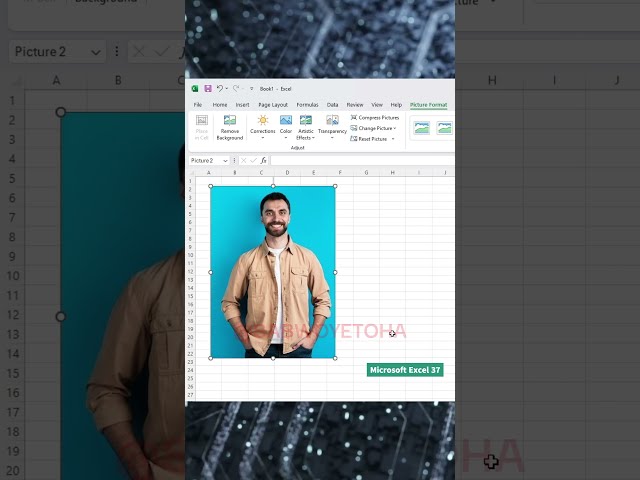640x480 pixels.
Task: Open the File menu
Action: 198,105
